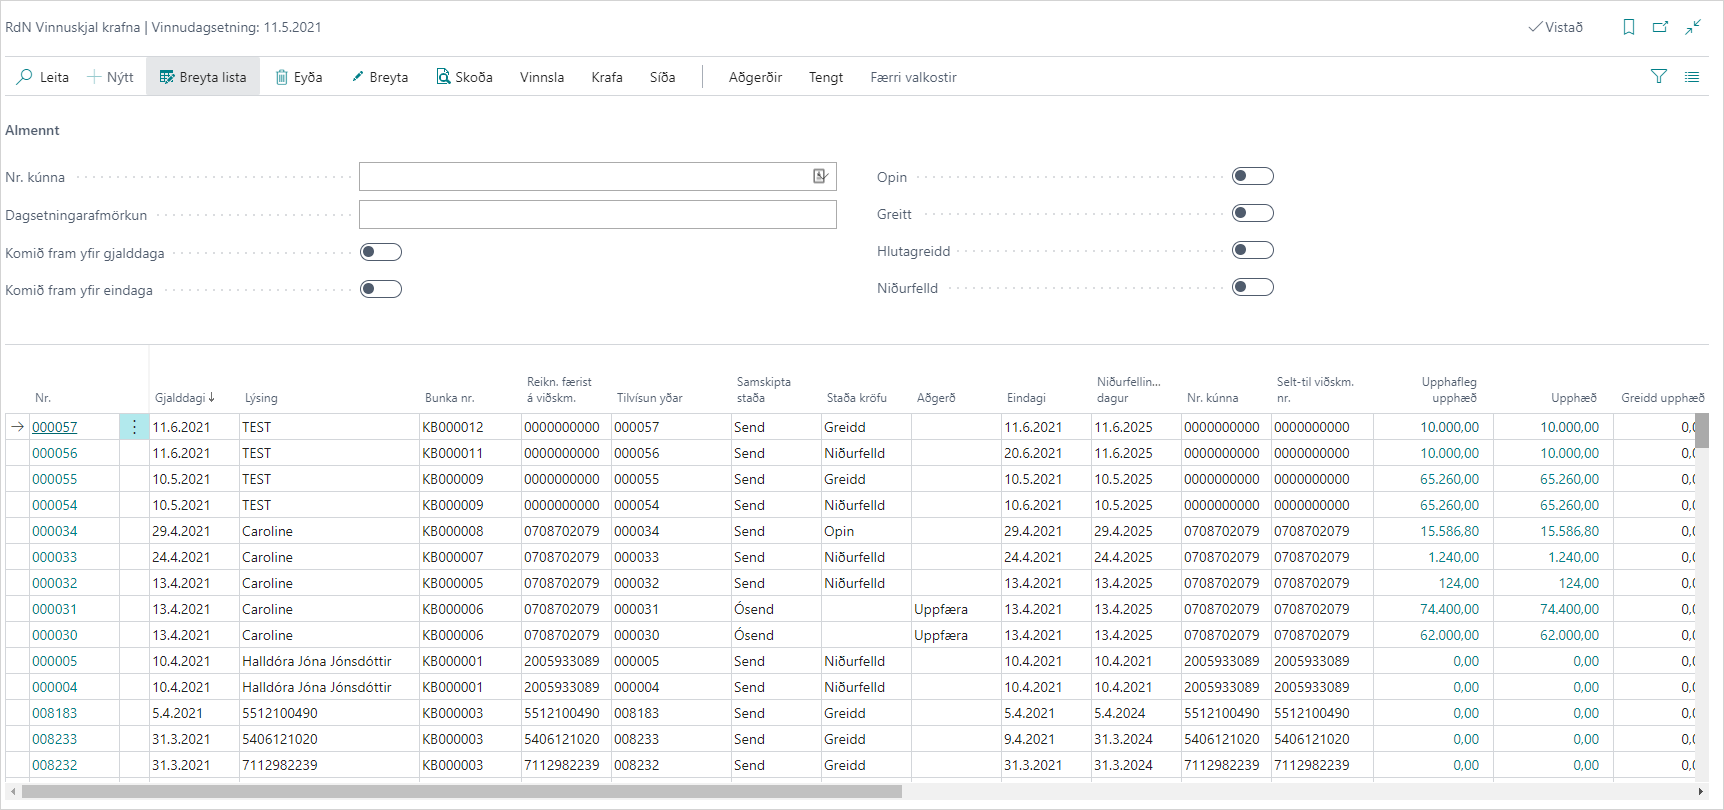Screen dimensions: 1724x810
Task: Open claim link 000005
Action: coord(54,661)
